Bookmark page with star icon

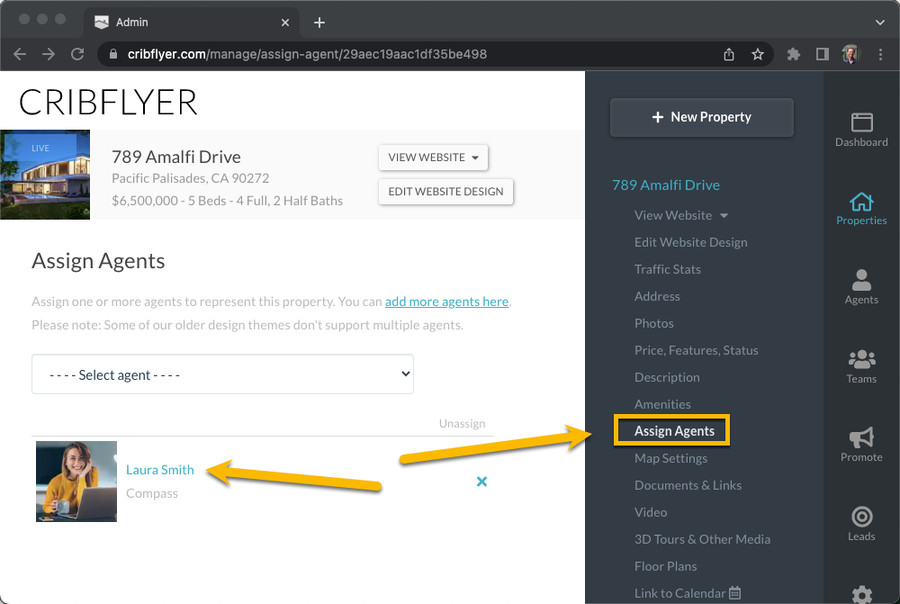757,54
